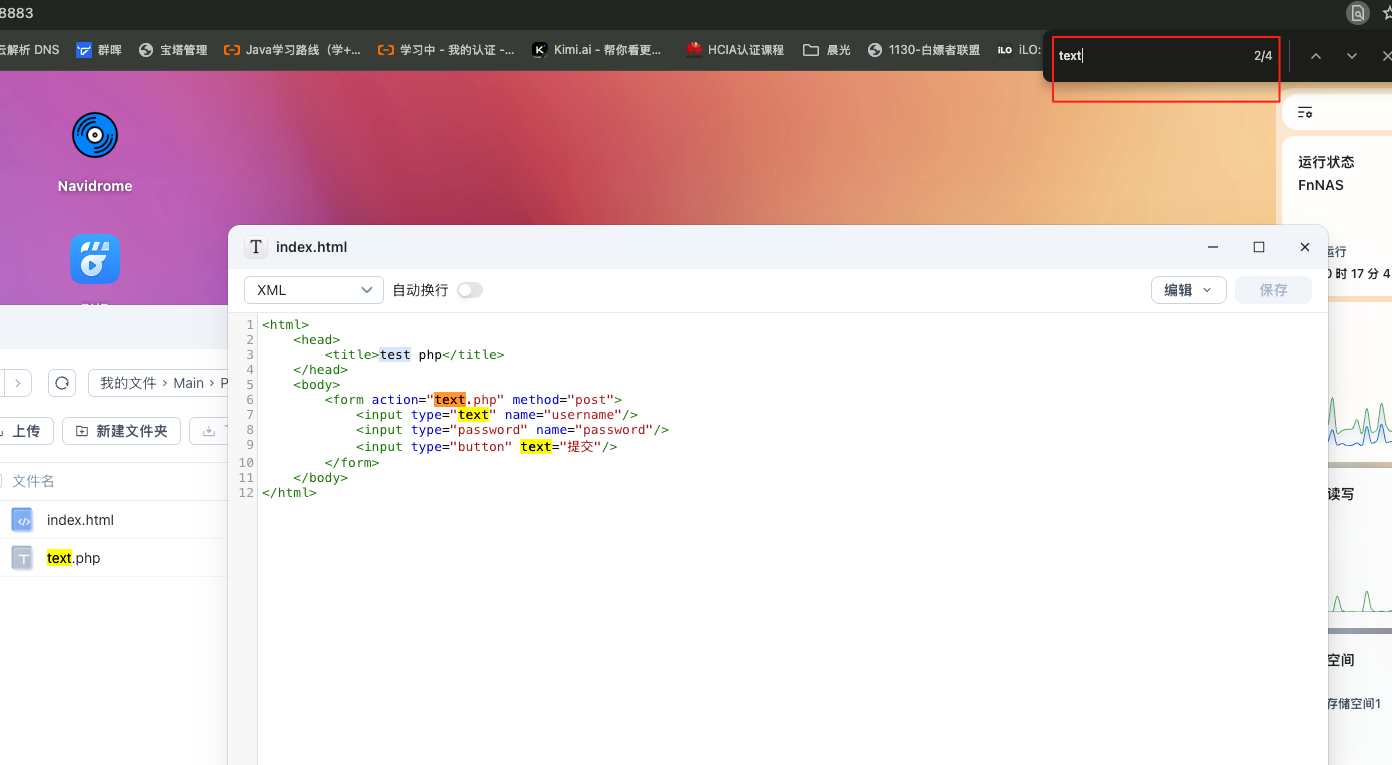Image resolution: width=1392 pixels, height=765 pixels.
Task: Open the 学习中 - 我的认证 bookmark
Action: (446, 50)
